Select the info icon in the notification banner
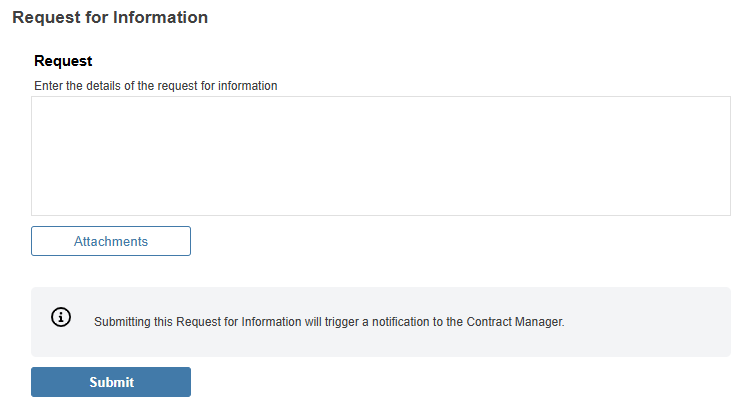The width and height of the screenshot is (753, 411). pyautogui.click(x=61, y=317)
